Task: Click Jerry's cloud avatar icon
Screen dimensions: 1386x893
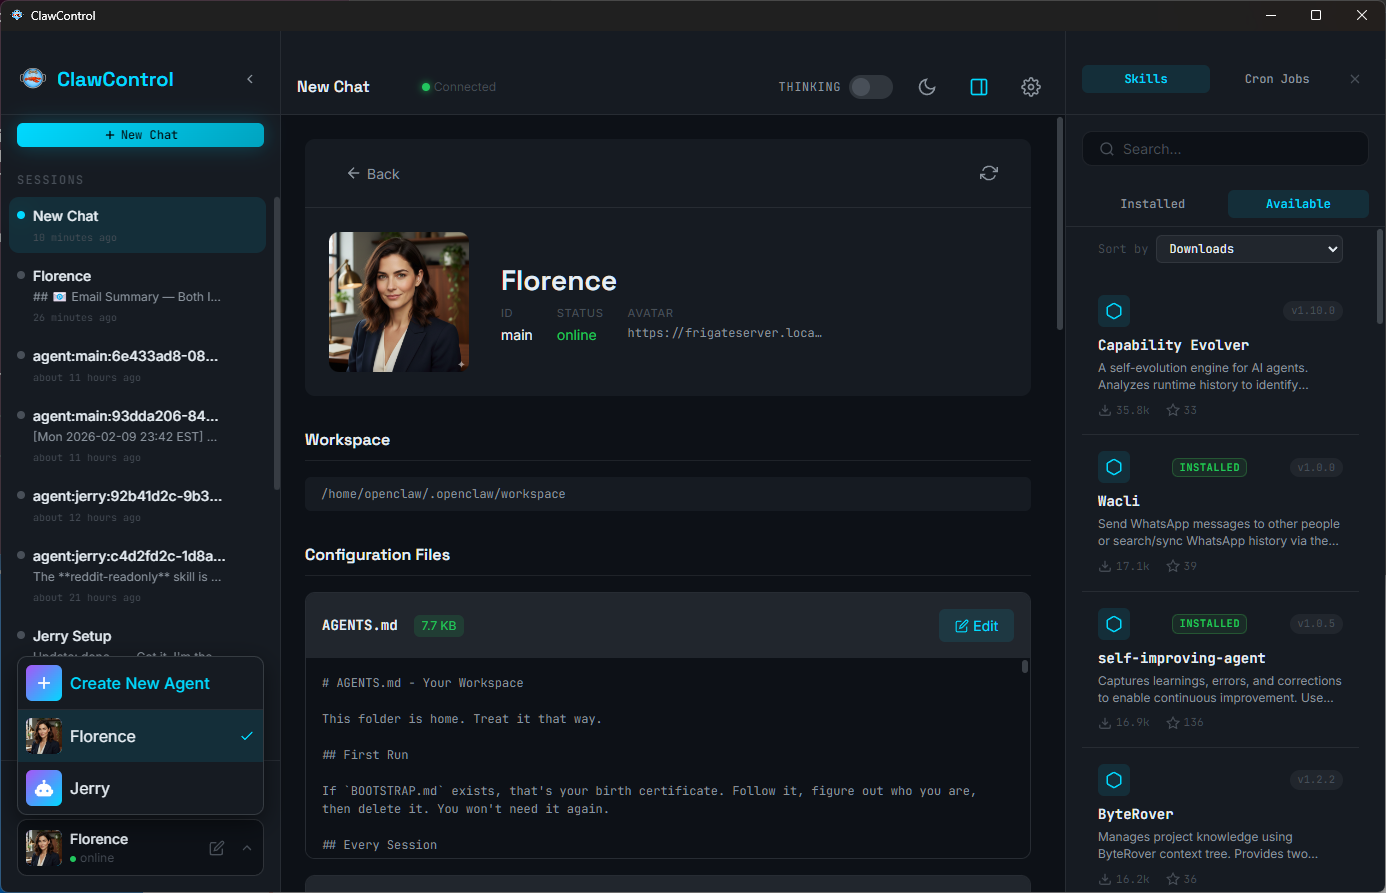Action: click(x=43, y=788)
